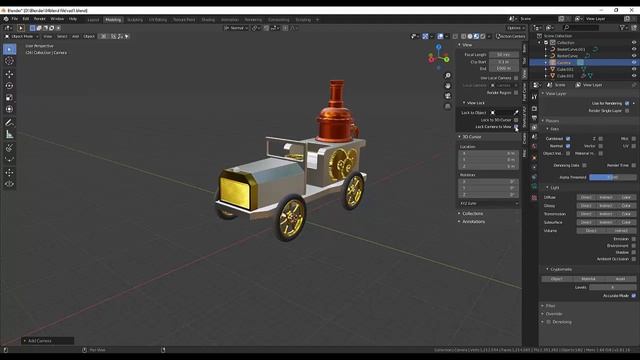
Task: Switch to rendered viewport shading icon
Action: (x=483, y=36)
